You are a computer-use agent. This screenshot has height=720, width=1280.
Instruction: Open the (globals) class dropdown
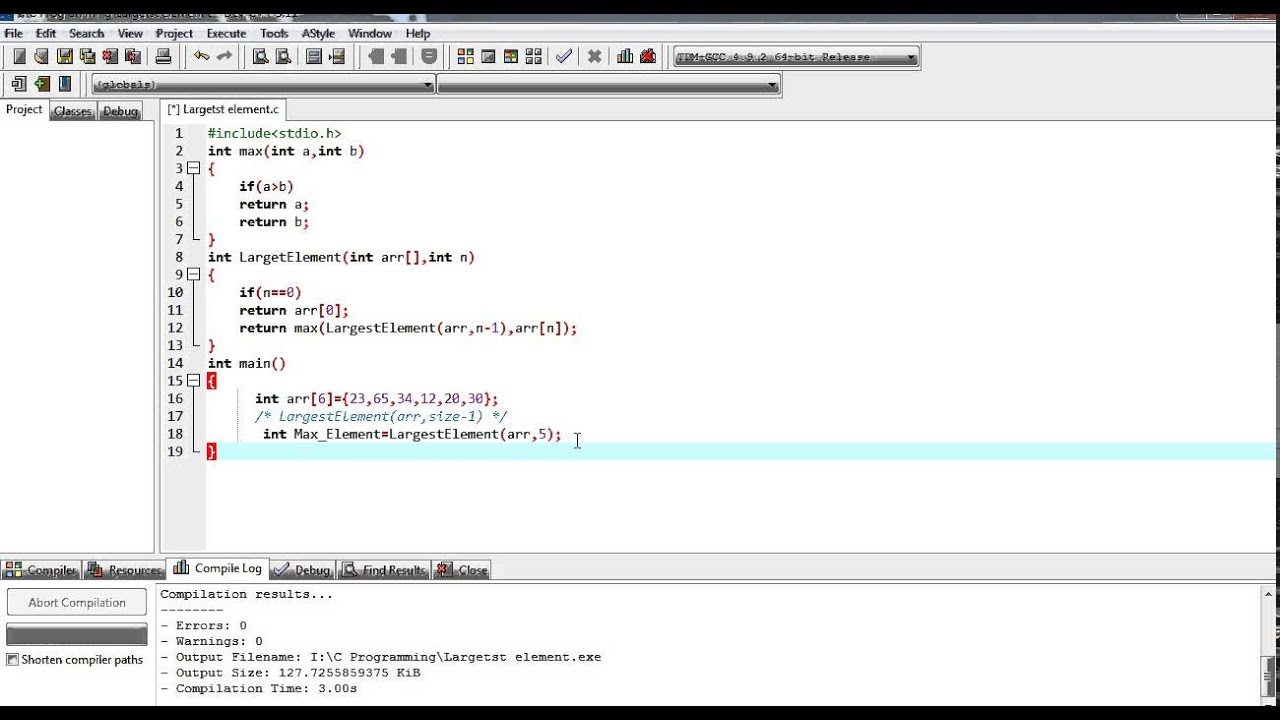(263, 85)
